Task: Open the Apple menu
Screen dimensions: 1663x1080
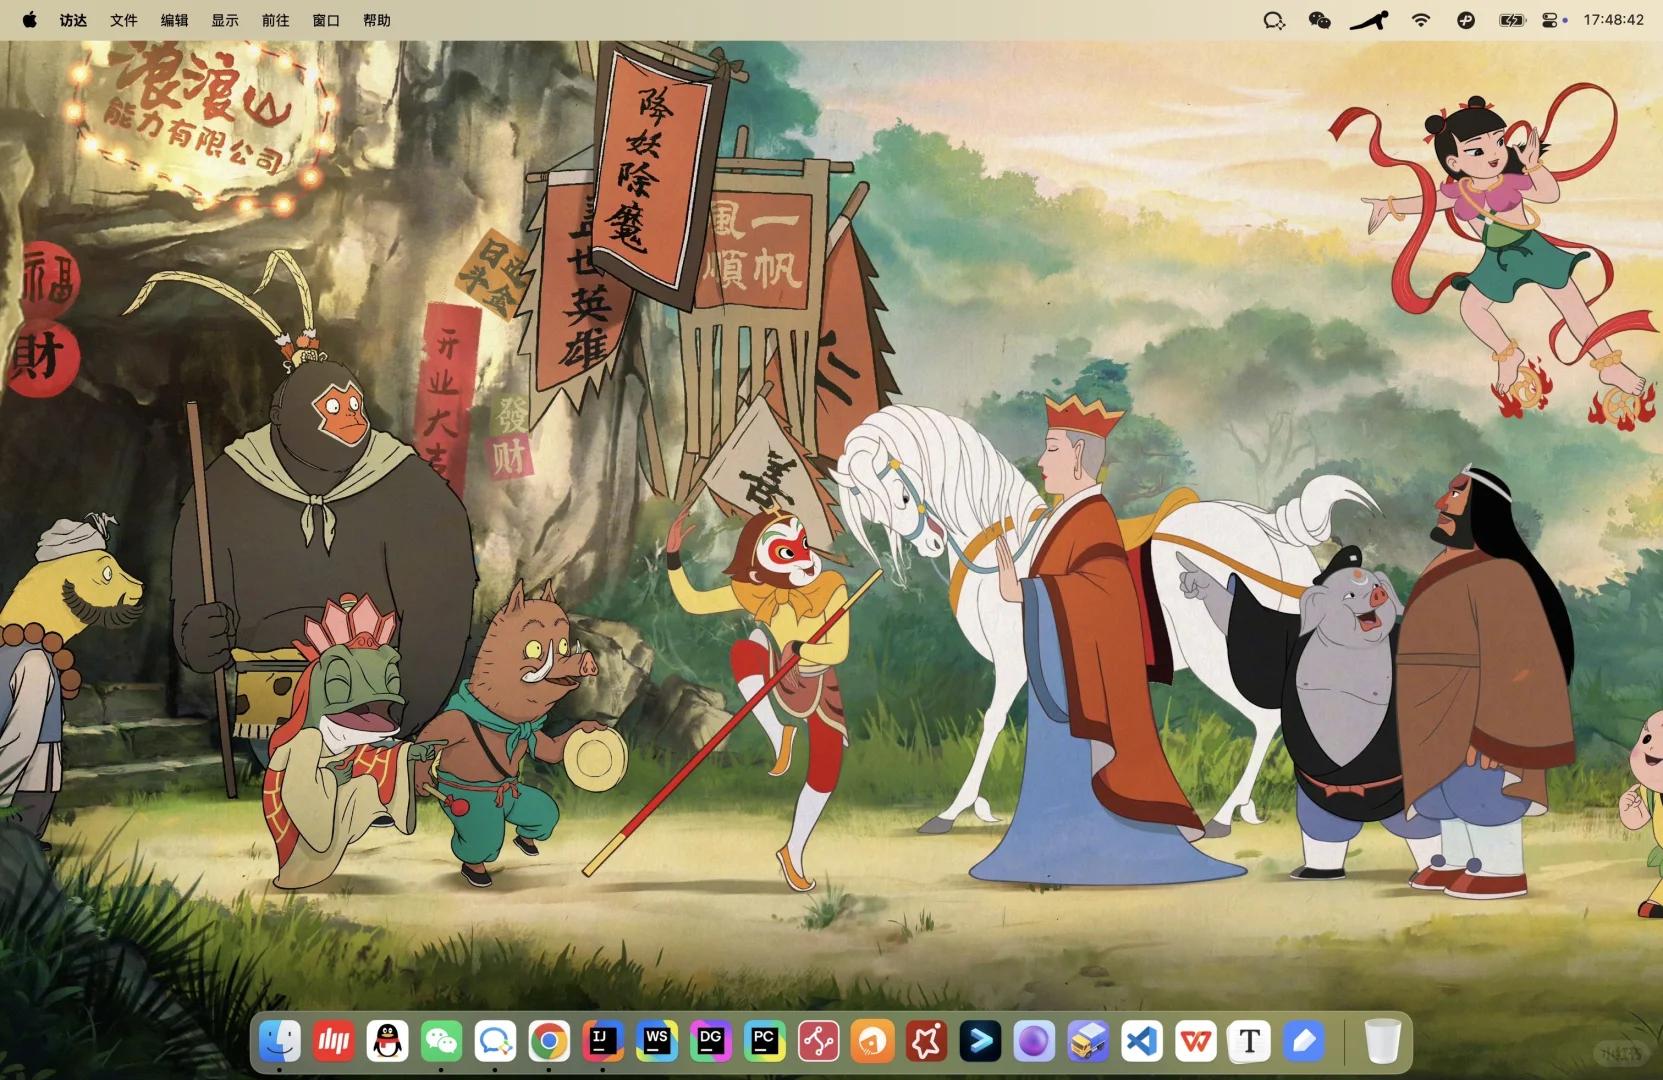Action: point(29,20)
